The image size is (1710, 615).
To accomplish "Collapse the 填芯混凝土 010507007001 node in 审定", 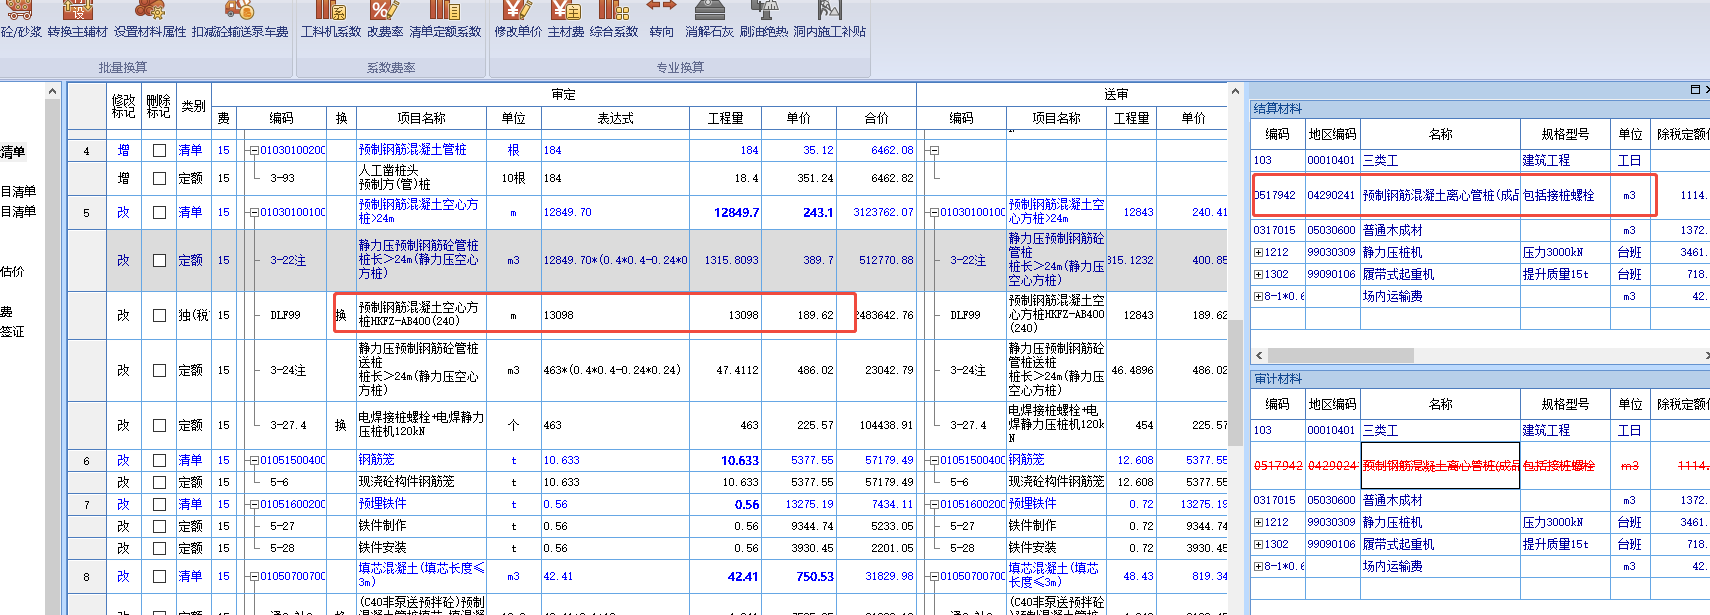I will tap(254, 576).
